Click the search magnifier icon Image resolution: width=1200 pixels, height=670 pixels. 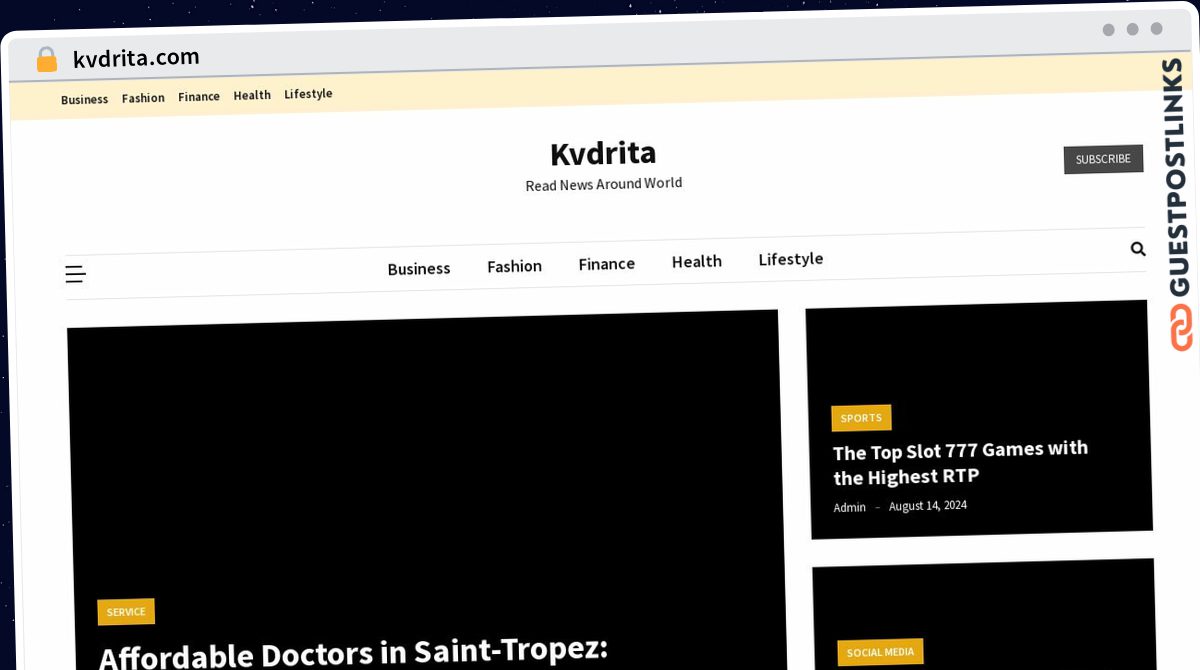click(x=1138, y=249)
